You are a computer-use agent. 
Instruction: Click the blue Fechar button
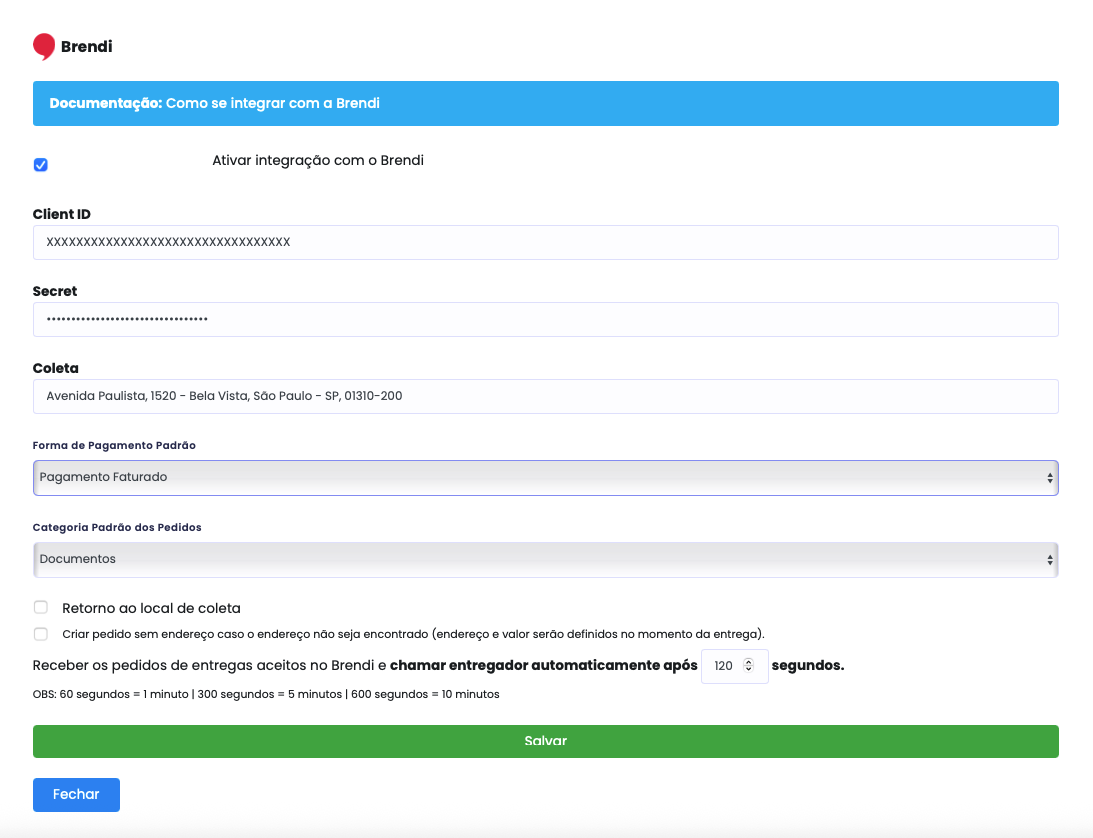[x=76, y=794]
